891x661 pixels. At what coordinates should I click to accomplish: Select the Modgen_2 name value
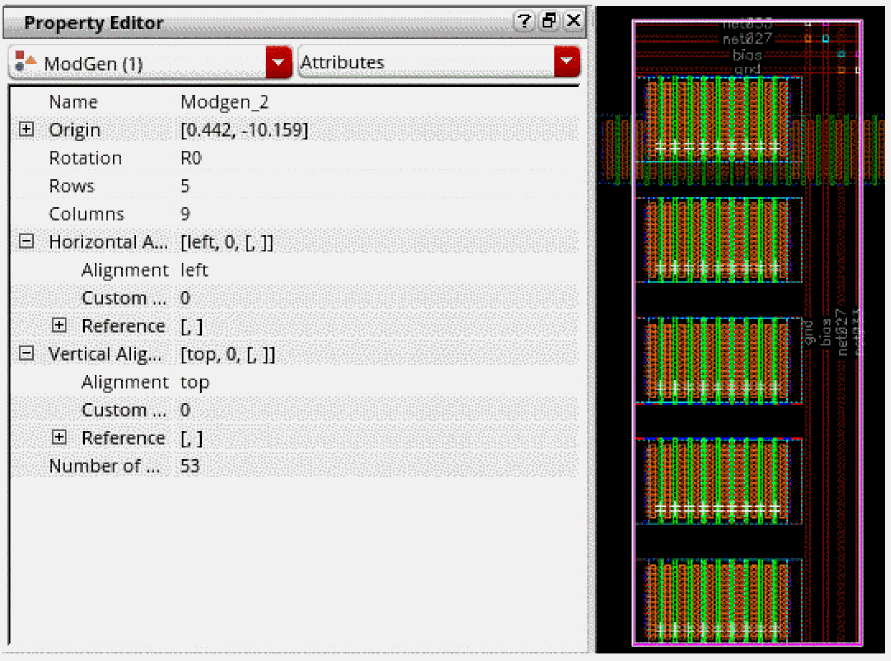point(224,102)
